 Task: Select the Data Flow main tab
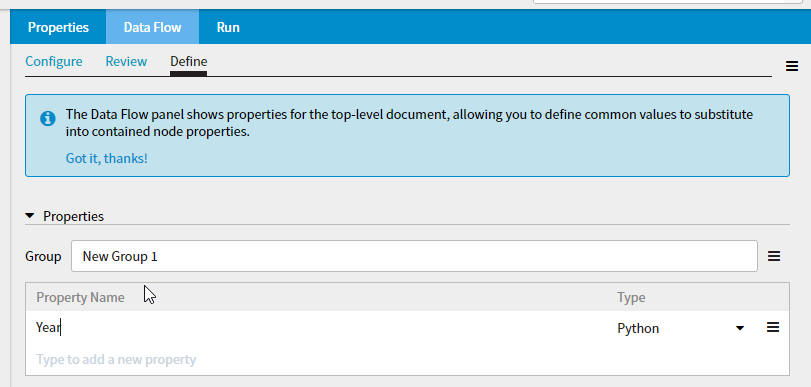pyautogui.click(x=153, y=27)
